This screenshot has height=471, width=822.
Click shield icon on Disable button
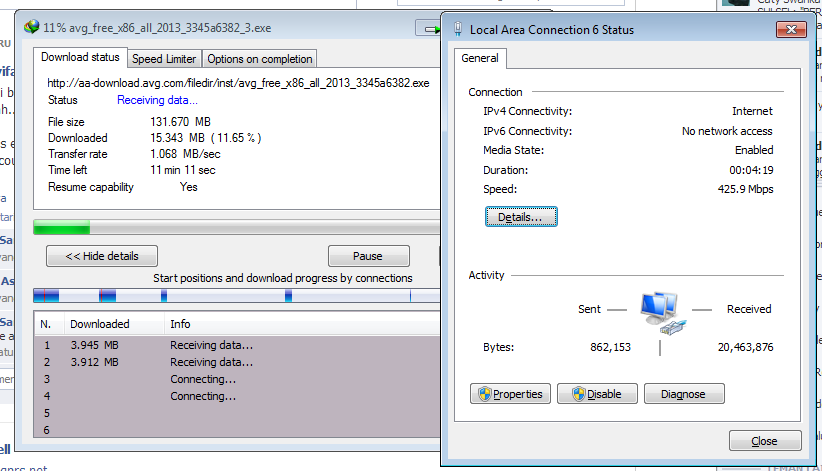coord(578,394)
